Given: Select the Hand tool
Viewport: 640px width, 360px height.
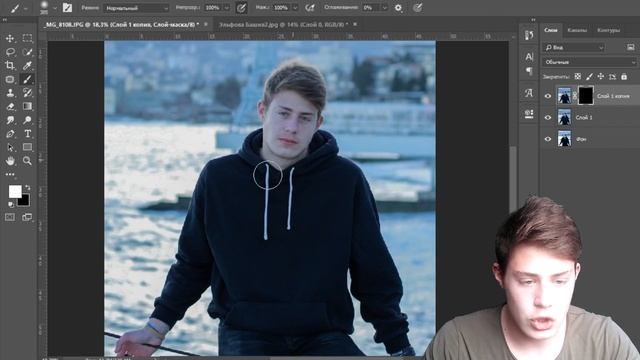Looking at the screenshot, I should point(10,161).
